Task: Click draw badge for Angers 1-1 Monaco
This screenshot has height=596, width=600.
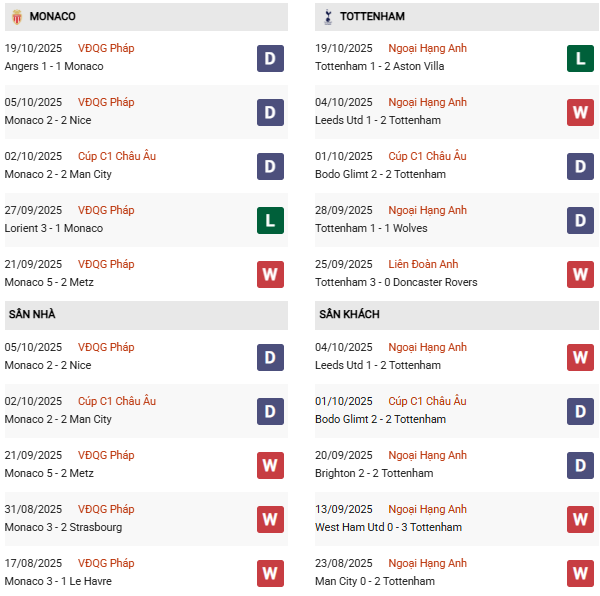Action: (270, 58)
